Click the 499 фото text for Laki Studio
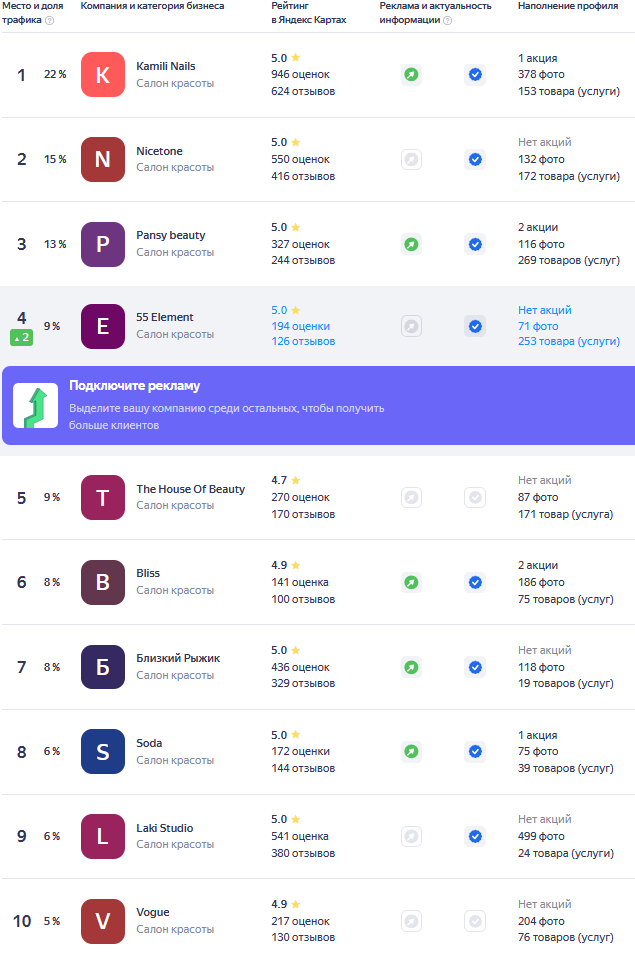Screen dimensions: 635x960 click(541, 836)
